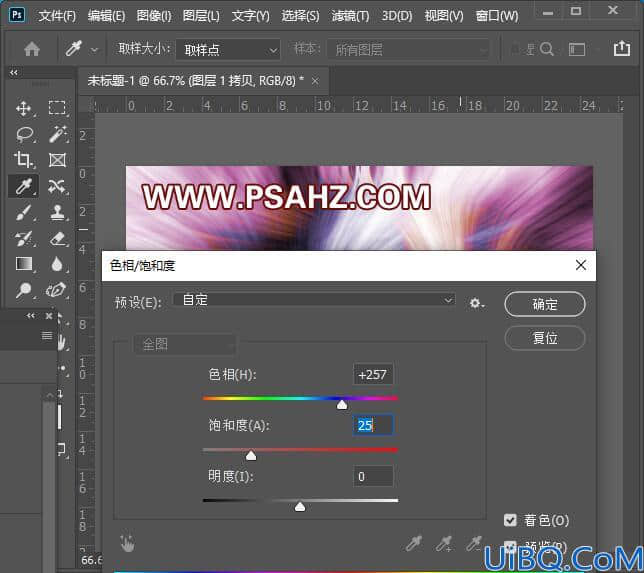Select the Frame tool
644x573 pixels.
pos(58,160)
